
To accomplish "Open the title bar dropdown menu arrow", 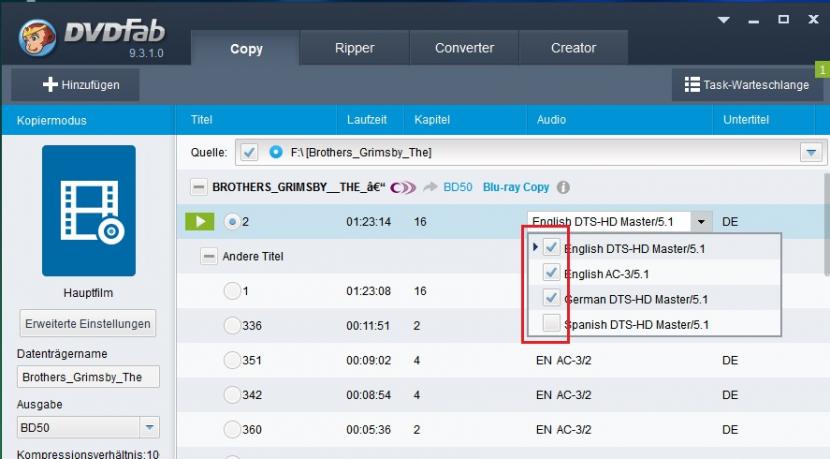I will [x=724, y=19].
